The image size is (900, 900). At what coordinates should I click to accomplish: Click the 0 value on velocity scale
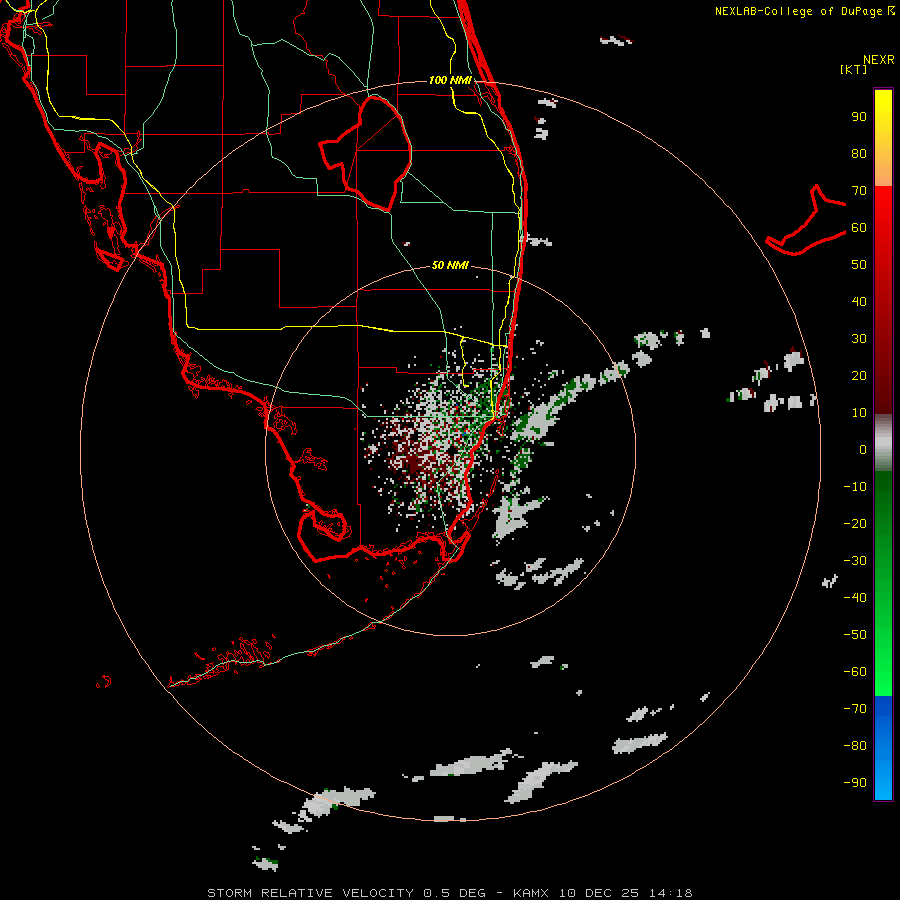click(x=863, y=450)
